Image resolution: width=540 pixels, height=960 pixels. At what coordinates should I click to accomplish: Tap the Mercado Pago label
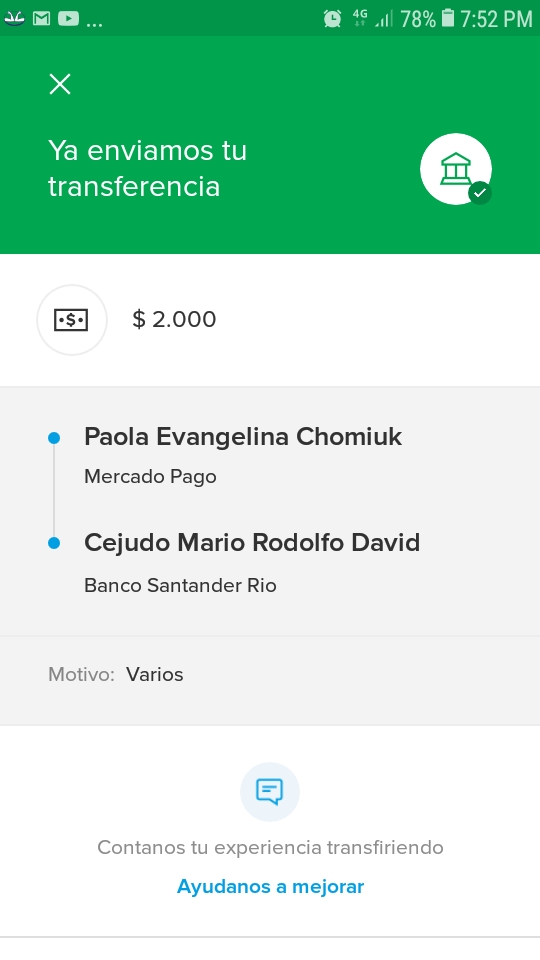[x=150, y=476]
